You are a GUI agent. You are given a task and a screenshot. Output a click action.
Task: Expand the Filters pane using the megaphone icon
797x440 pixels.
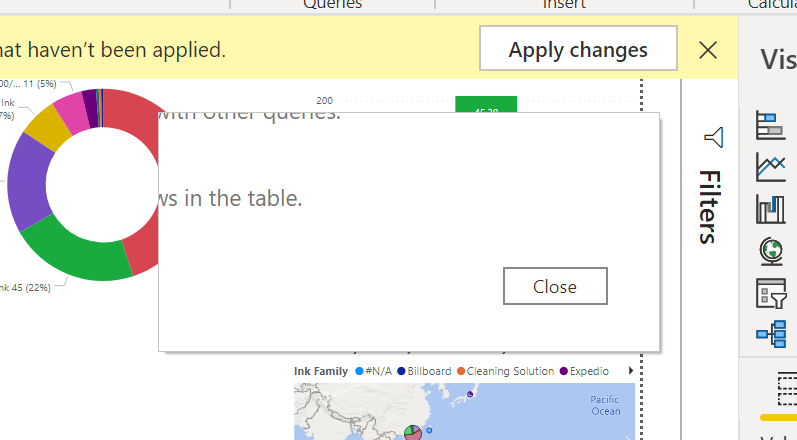pyautogui.click(x=714, y=137)
